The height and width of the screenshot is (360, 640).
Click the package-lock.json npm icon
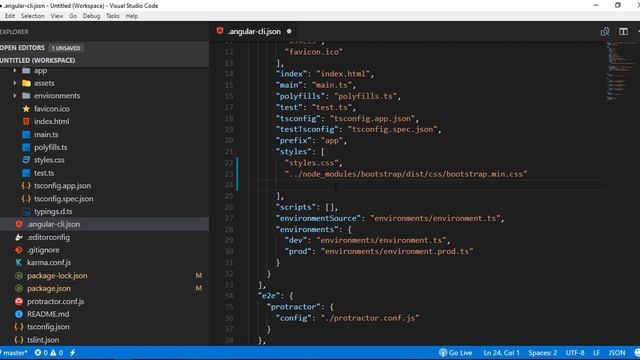(x=19, y=276)
